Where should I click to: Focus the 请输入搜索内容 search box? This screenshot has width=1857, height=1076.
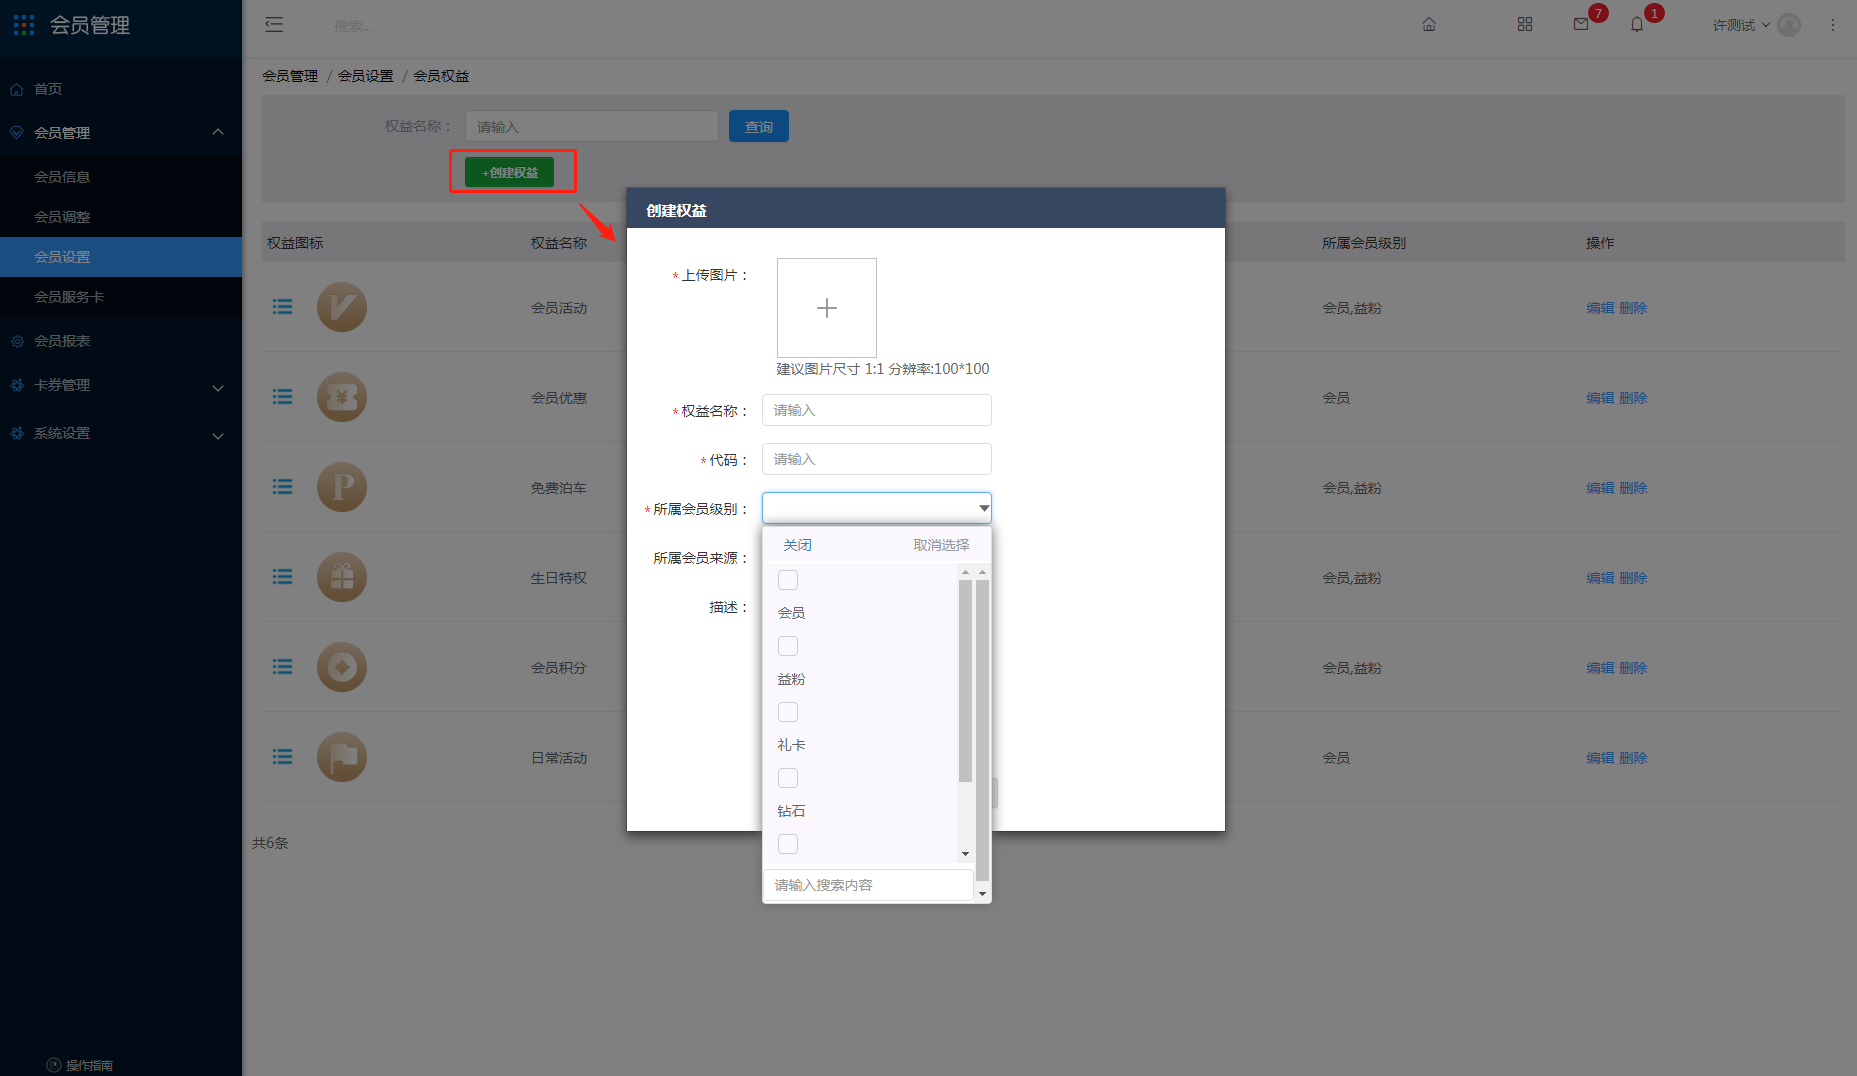click(868, 885)
